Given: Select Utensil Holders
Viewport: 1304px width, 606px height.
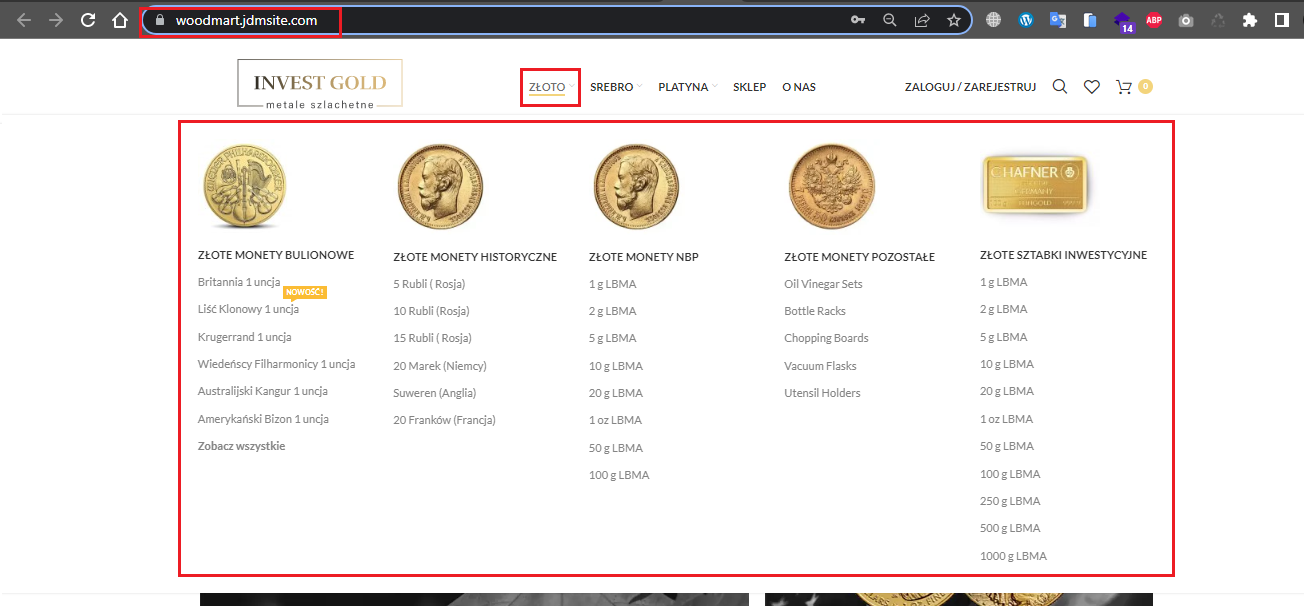Looking at the screenshot, I should (822, 393).
